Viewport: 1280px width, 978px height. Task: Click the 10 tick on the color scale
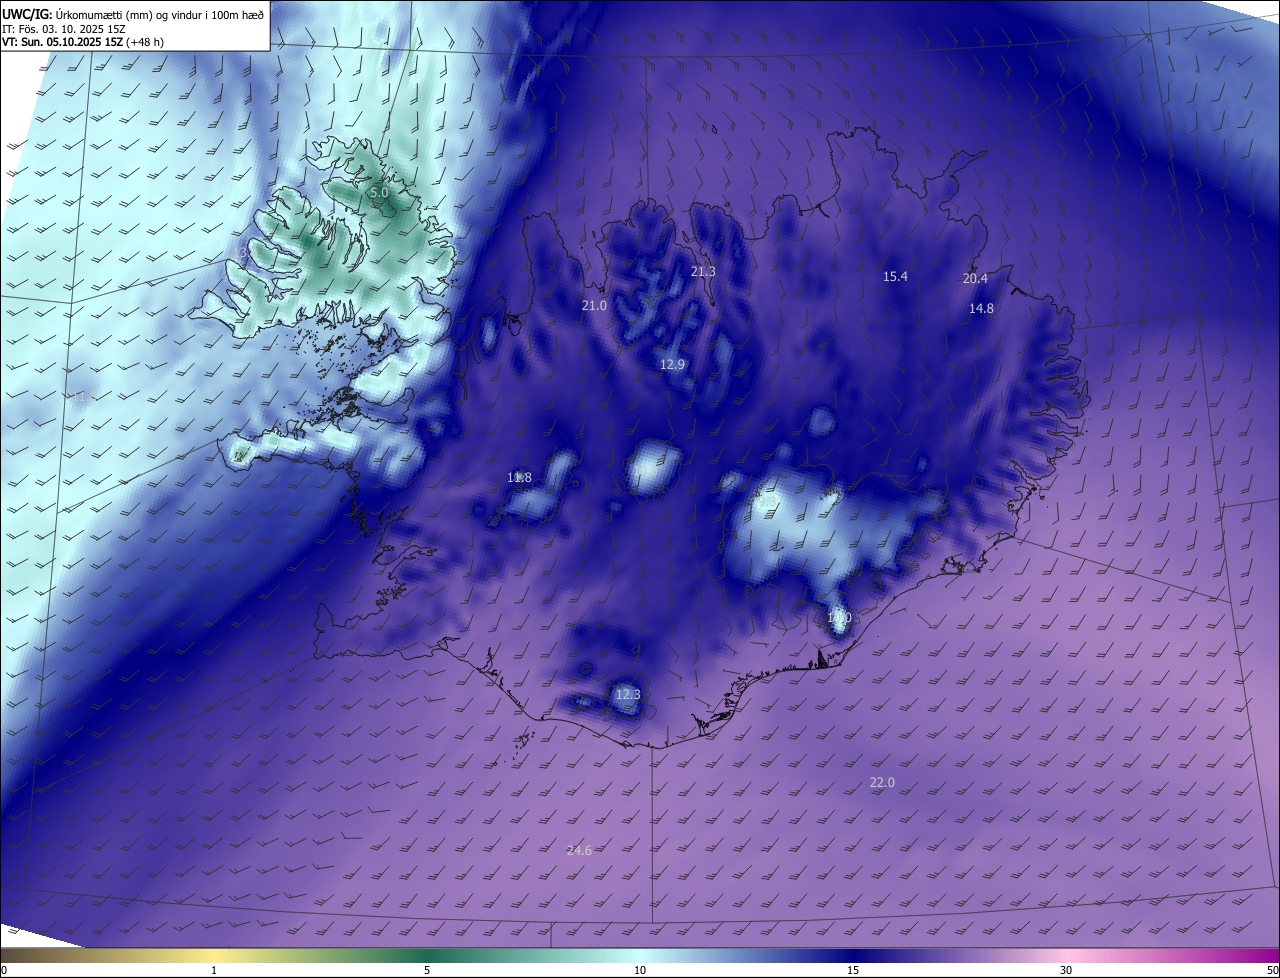[x=640, y=970]
